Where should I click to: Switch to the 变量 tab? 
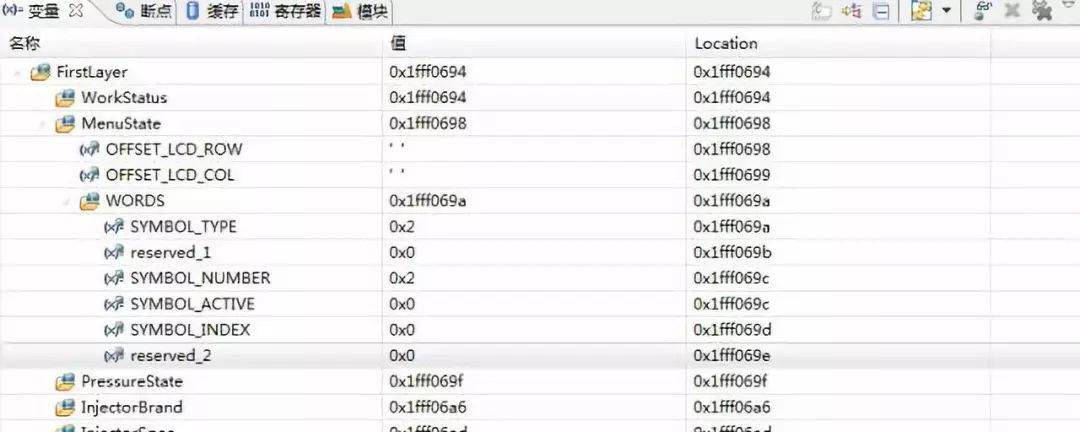[x=43, y=11]
